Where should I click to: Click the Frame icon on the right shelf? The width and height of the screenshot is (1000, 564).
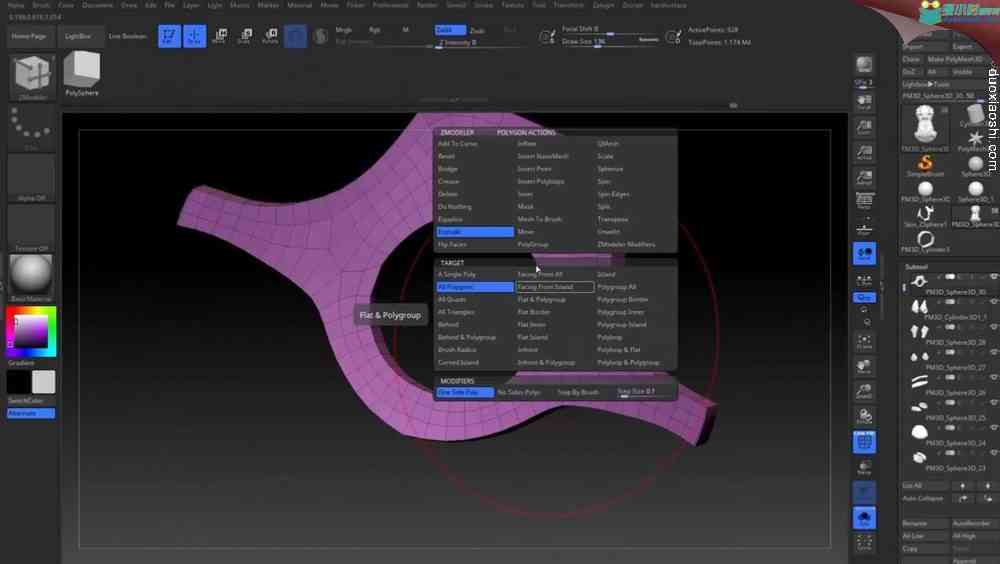click(x=864, y=342)
